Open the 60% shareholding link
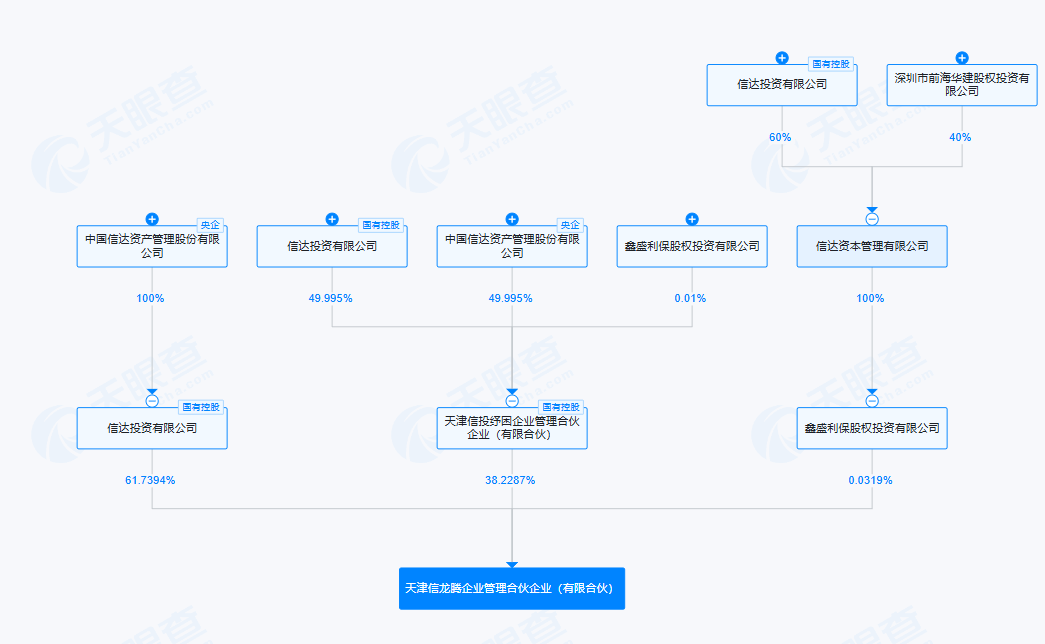Image resolution: width=1045 pixels, height=644 pixels. (781, 137)
